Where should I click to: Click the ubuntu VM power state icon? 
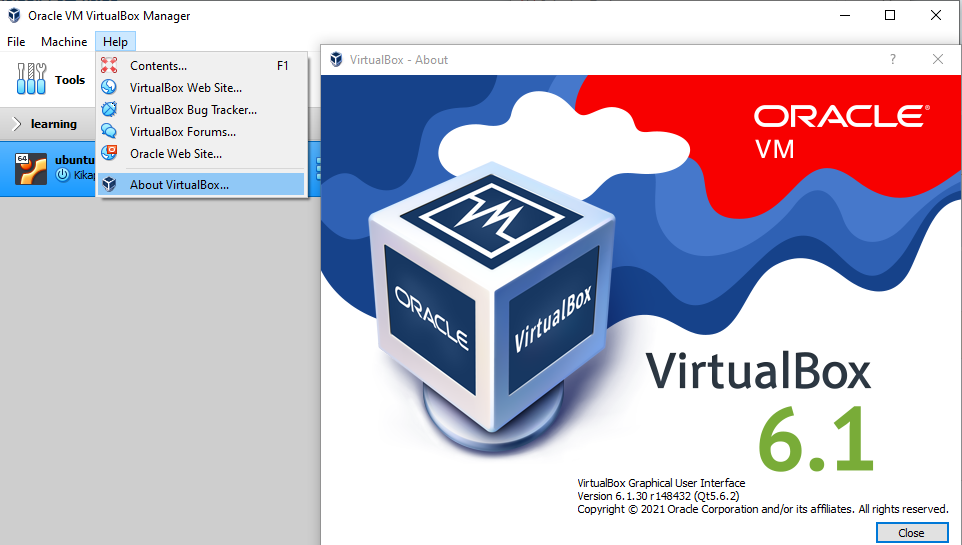[x=63, y=175]
